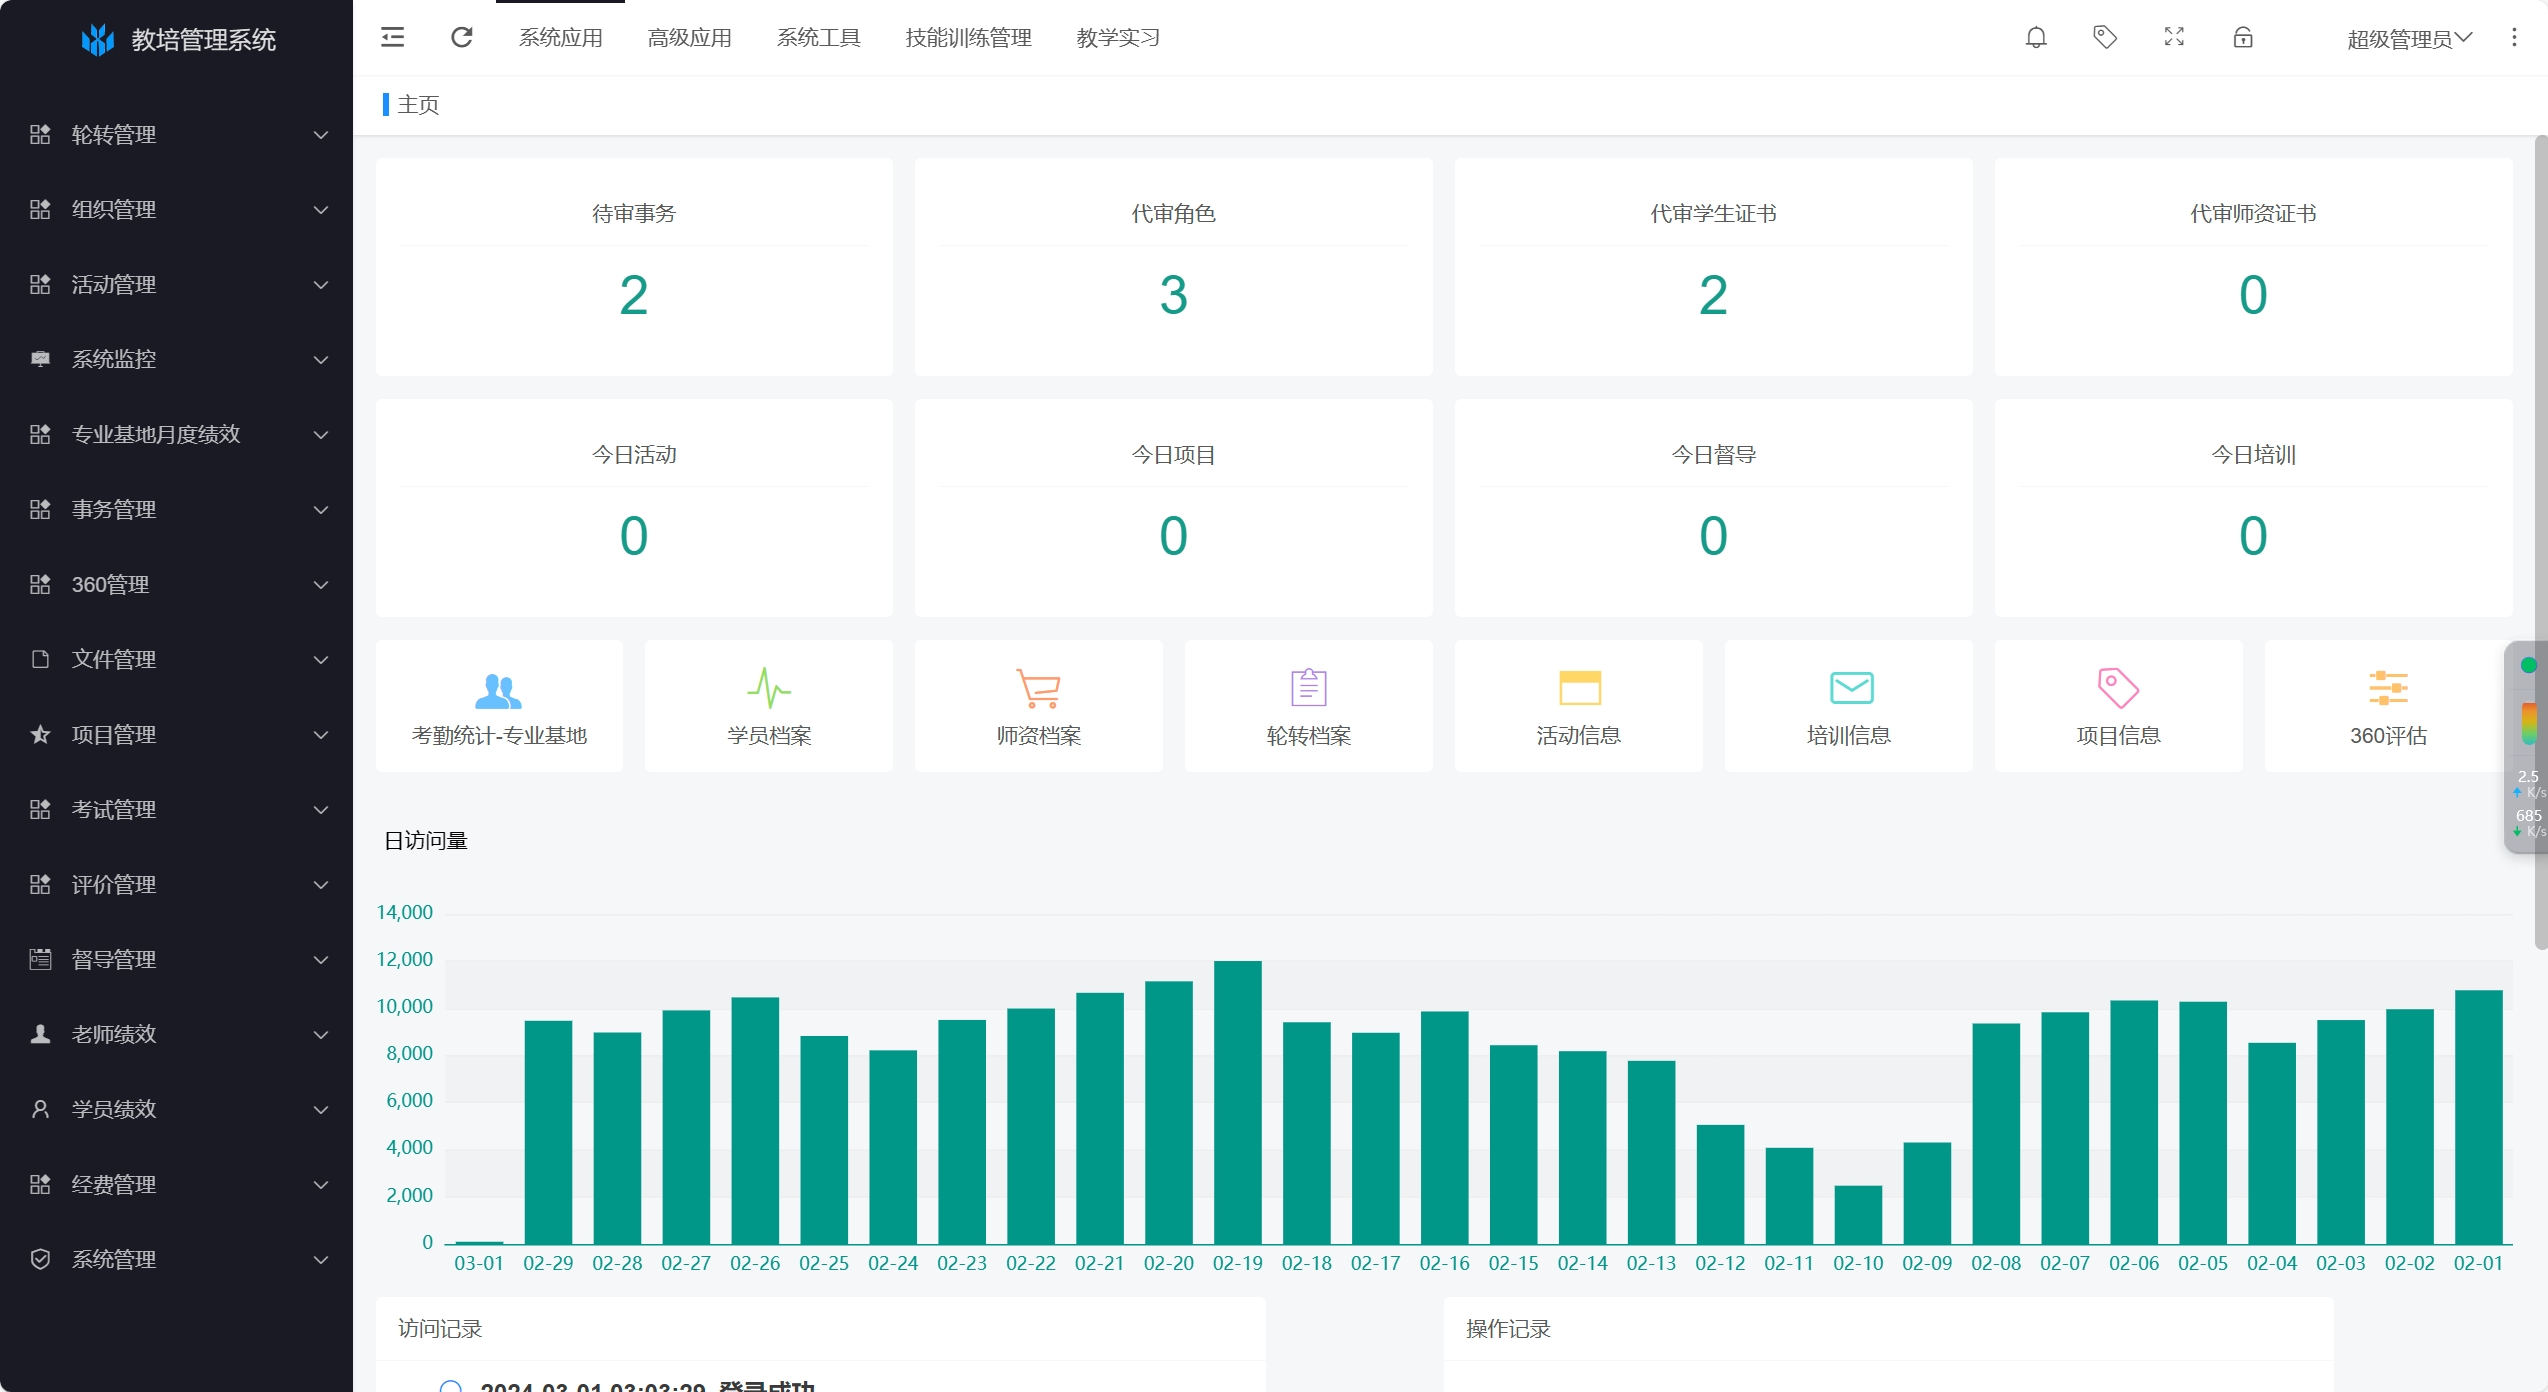
Task: Expand the 考试管理 chevron
Action: coord(321,810)
